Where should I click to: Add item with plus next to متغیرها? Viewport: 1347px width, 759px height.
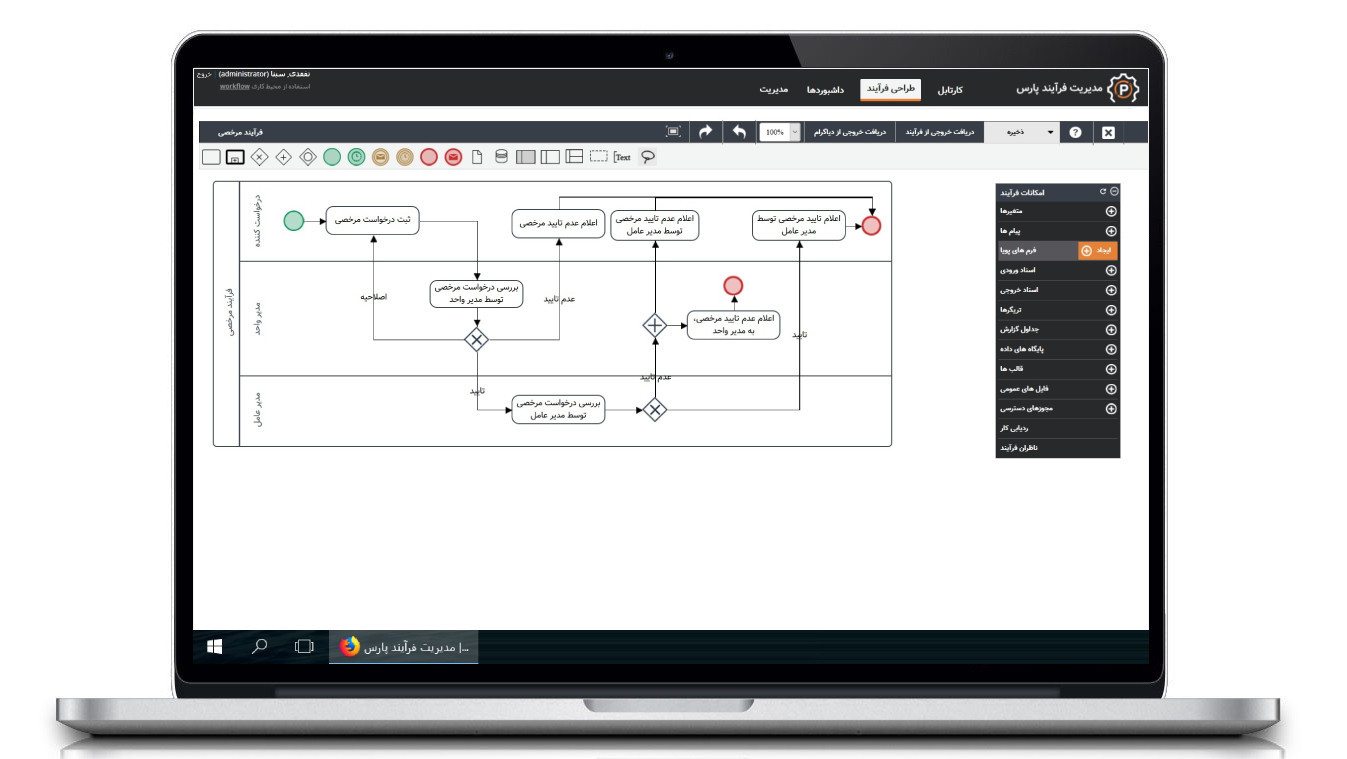click(1111, 211)
